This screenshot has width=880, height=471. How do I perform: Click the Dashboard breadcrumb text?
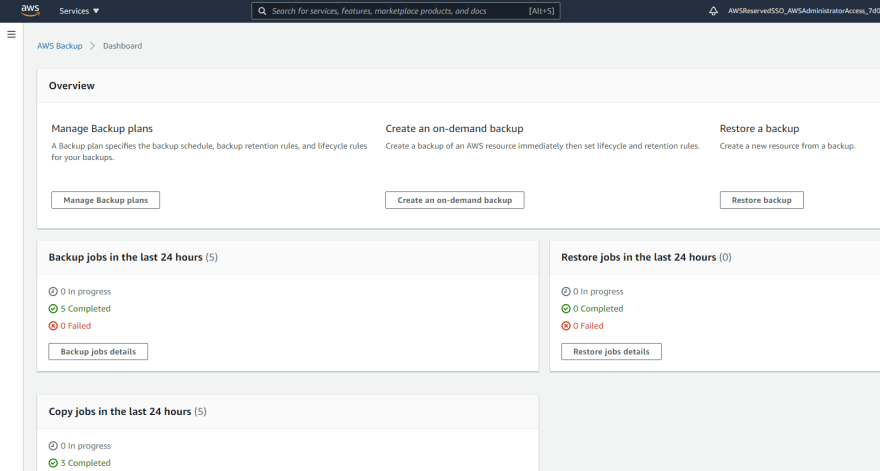pyautogui.click(x=122, y=46)
